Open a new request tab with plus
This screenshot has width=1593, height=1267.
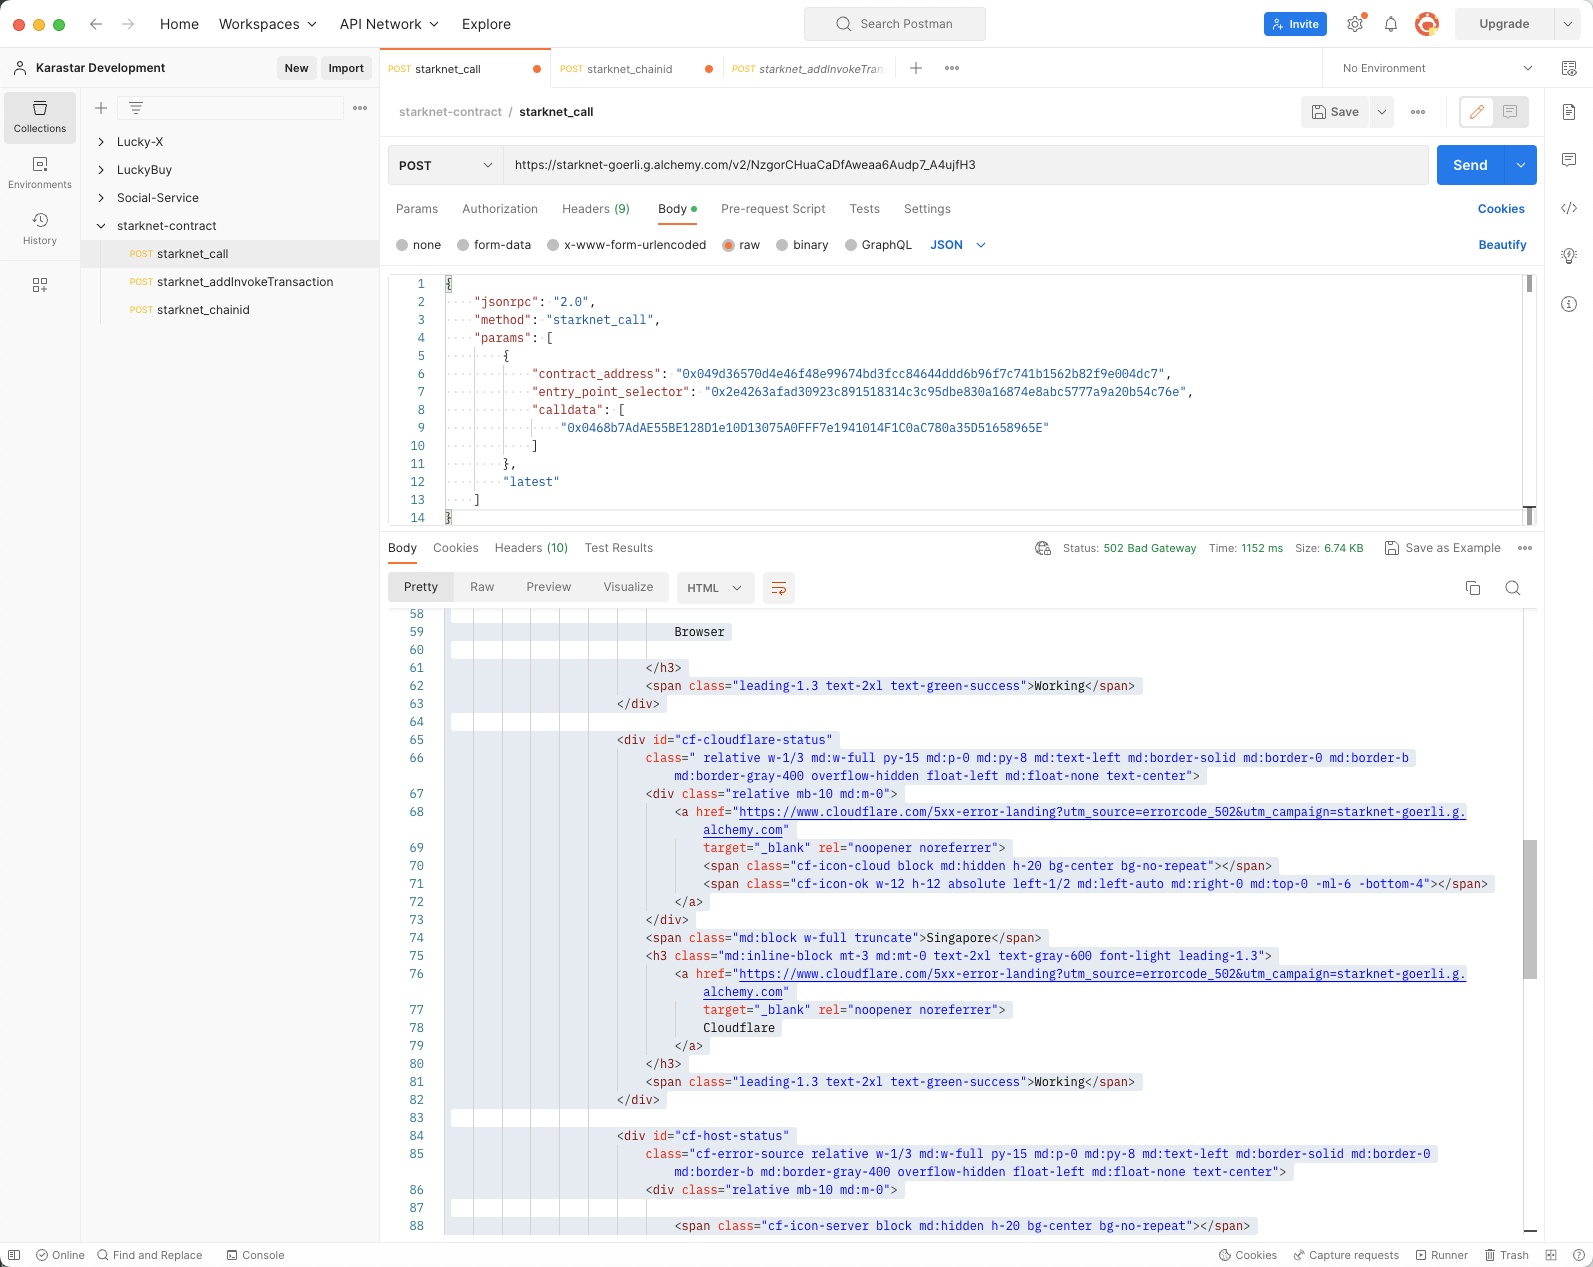916,68
